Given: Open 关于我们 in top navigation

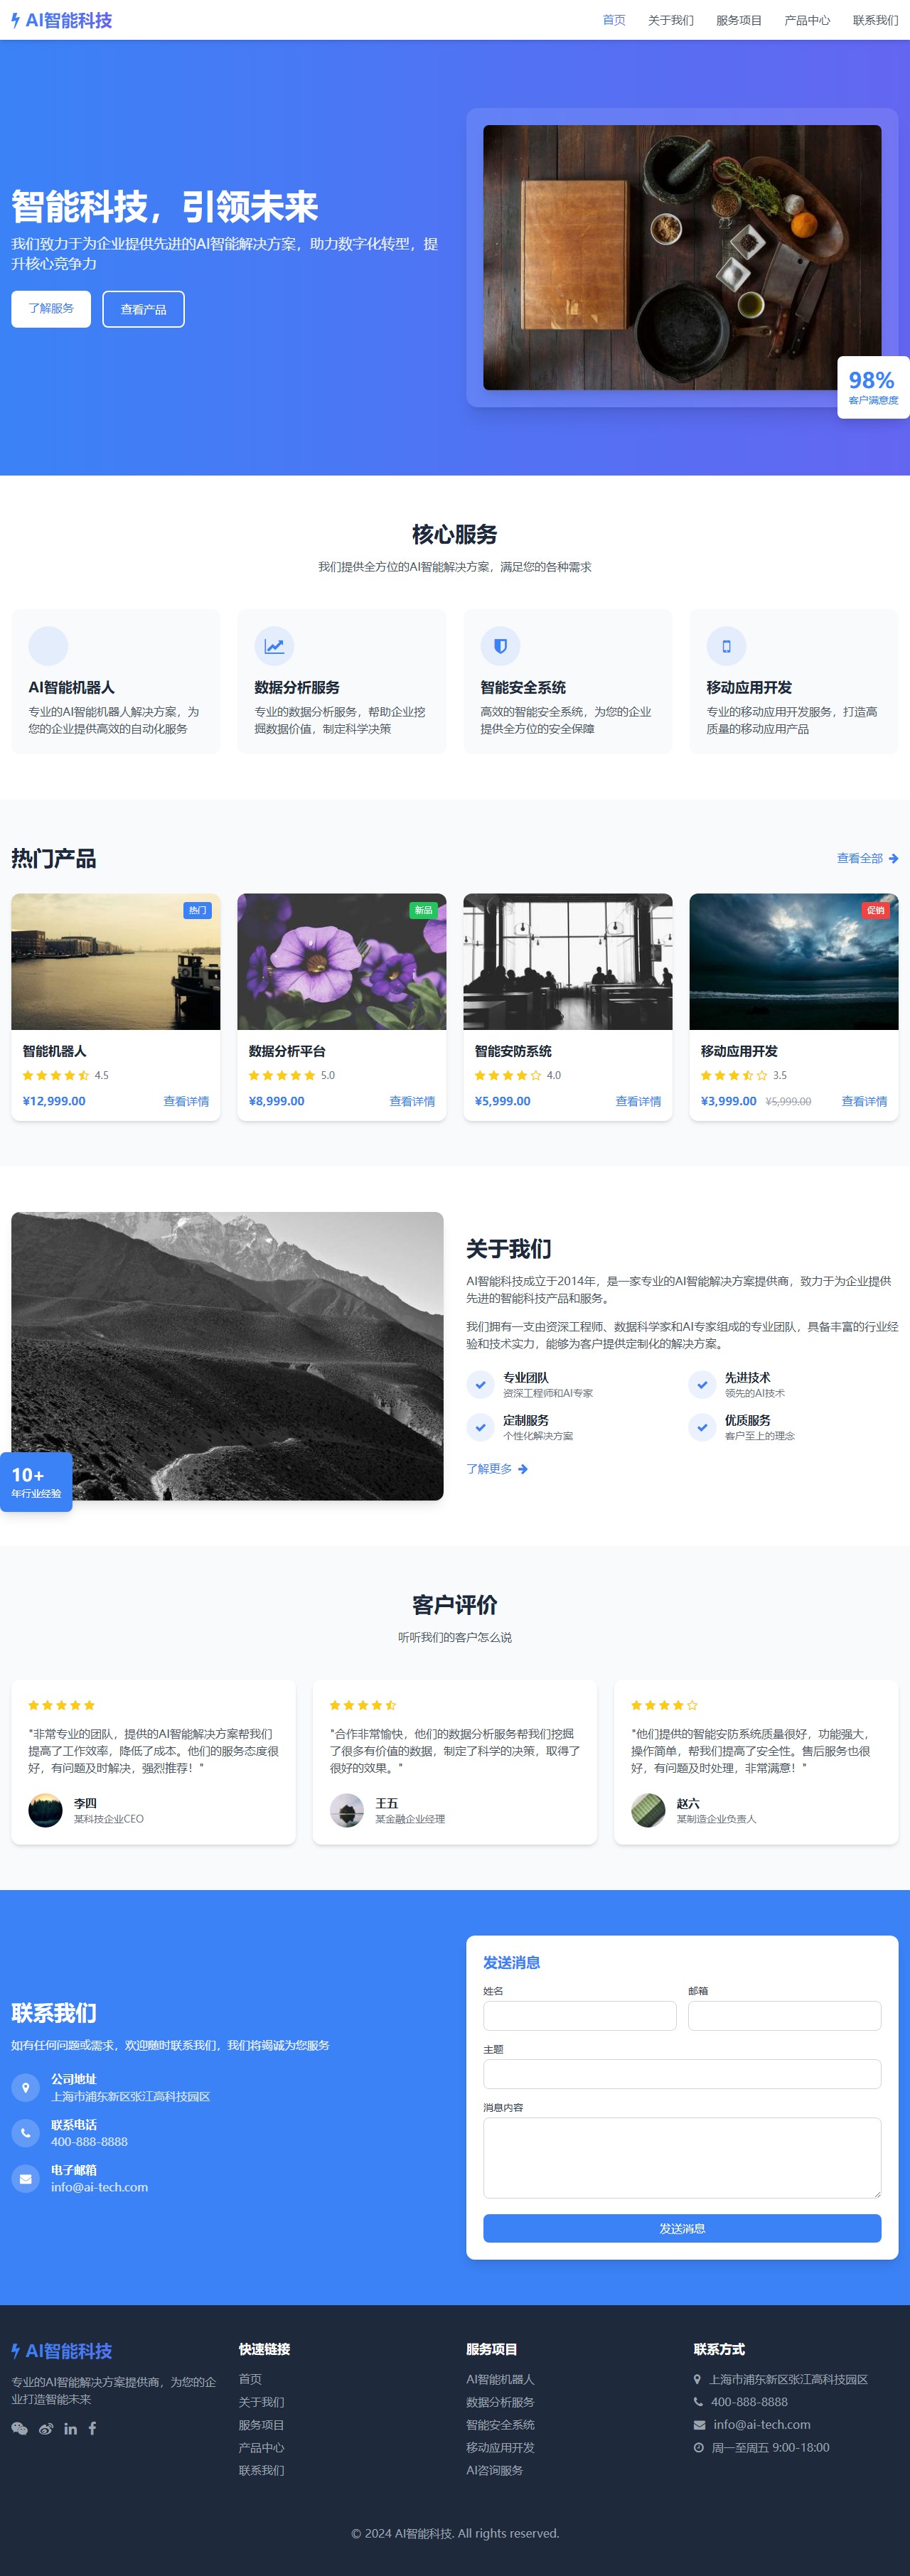Looking at the screenshot, I should [x=671, y=20].
